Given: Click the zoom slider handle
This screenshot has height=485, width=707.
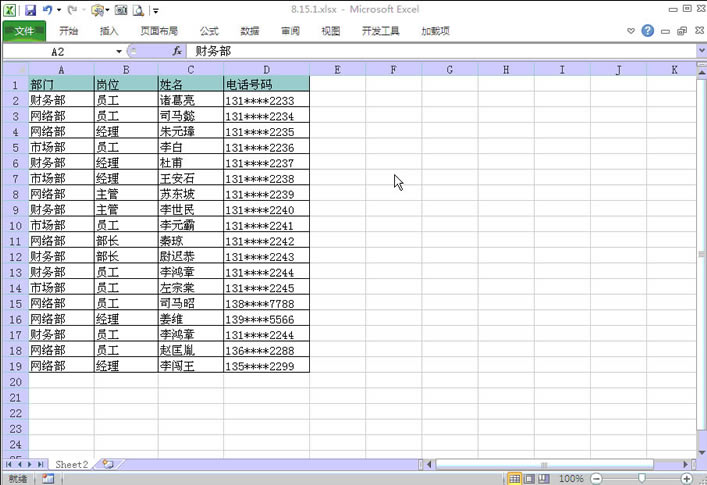Looking at the screenshot, I should tap(642, 478).
